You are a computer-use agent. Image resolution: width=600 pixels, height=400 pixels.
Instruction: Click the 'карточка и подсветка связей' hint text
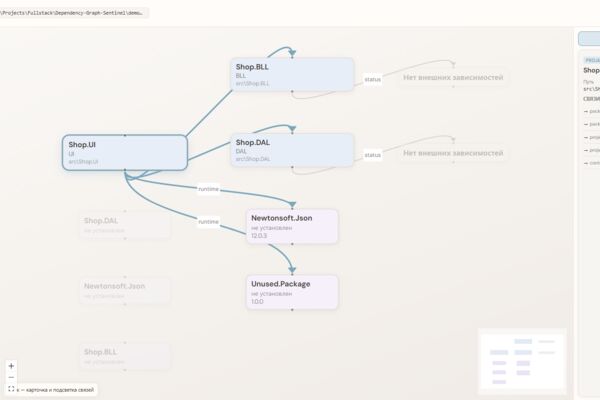(60, 390)
